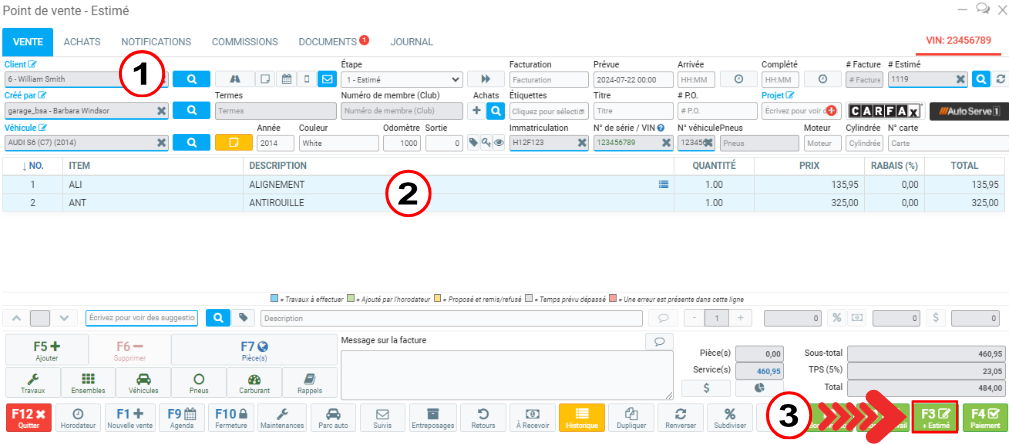Open the Étape dropdown showing 1 - Estimé
The image size is (1009, 444).
401,79
